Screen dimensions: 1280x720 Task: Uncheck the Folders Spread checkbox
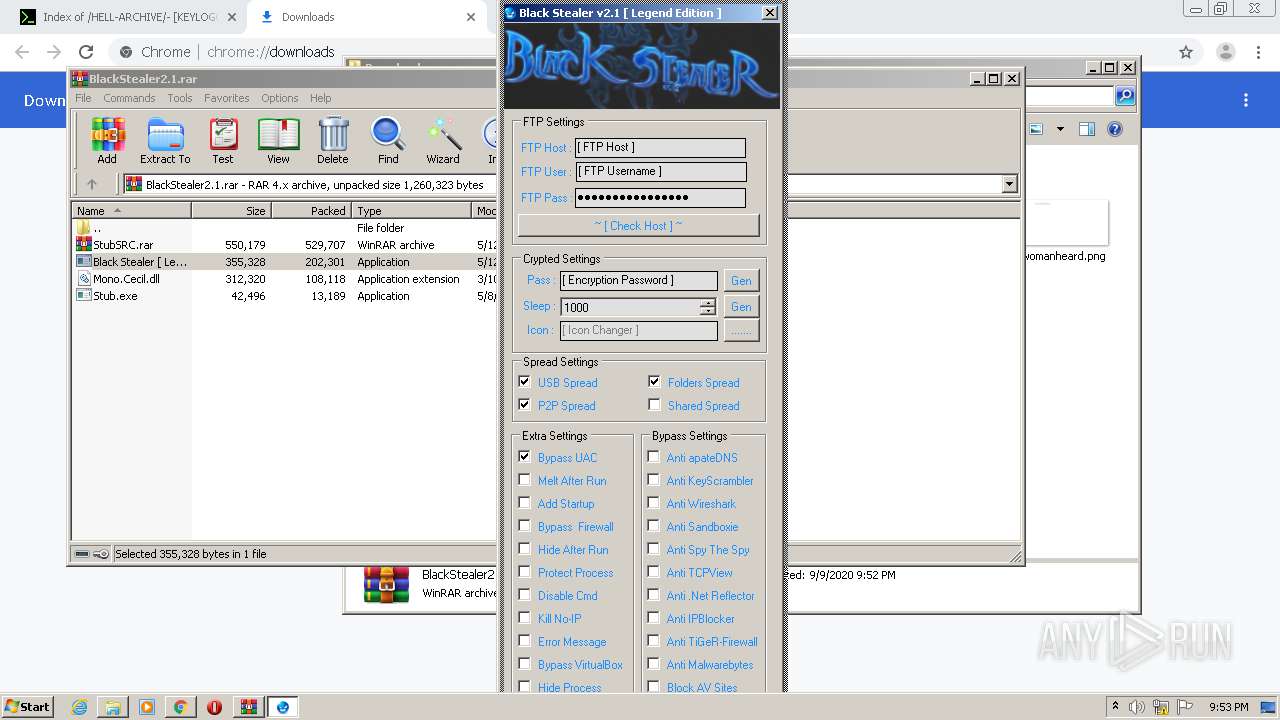(655, 382)
